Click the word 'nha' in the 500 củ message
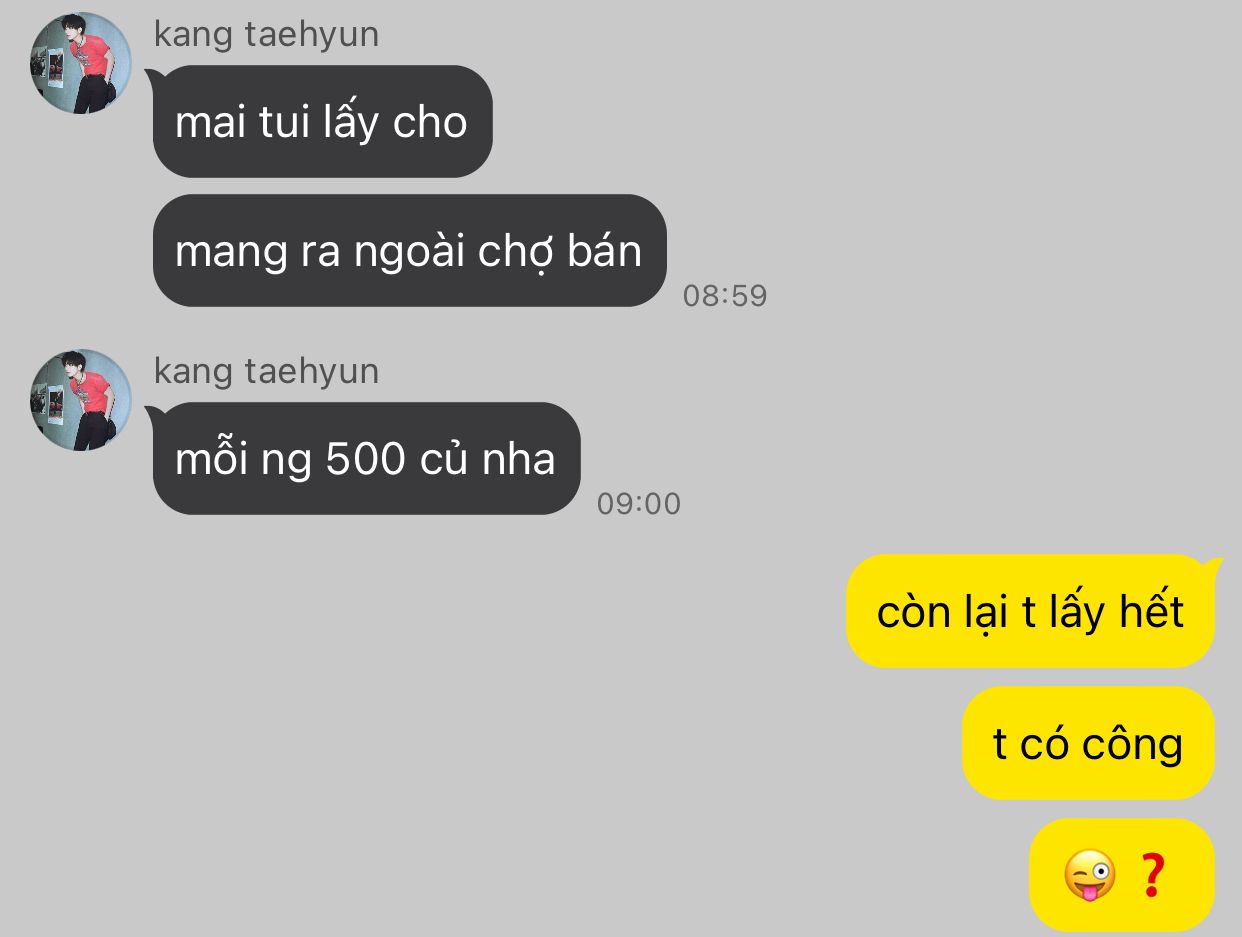Screen dimensions: 1242x937 click(x=518, y=460)
